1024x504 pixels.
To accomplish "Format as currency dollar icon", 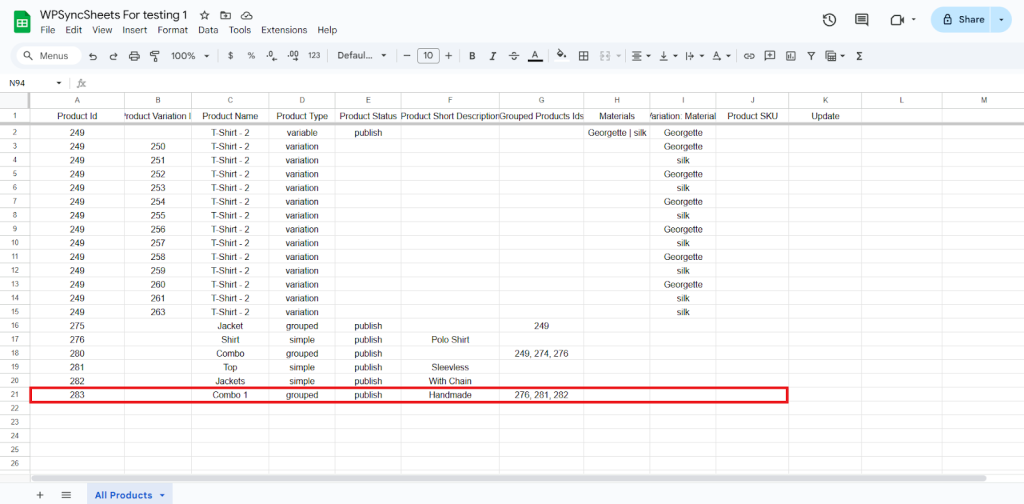I will [231, 56].
